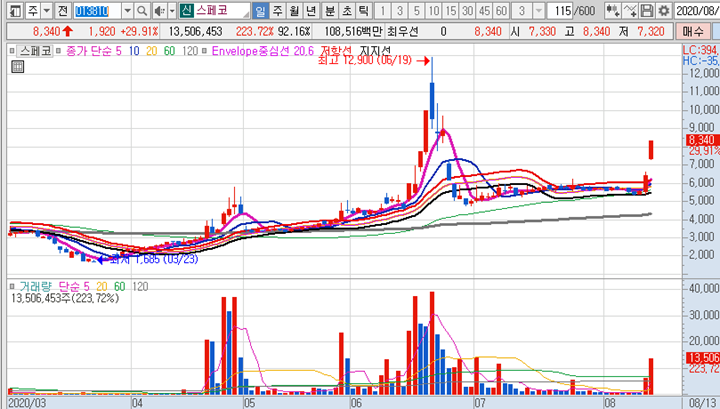Screen dimensions: 720x409
Task: Select the 년 yearly chart period
Action: pos(311,11)
